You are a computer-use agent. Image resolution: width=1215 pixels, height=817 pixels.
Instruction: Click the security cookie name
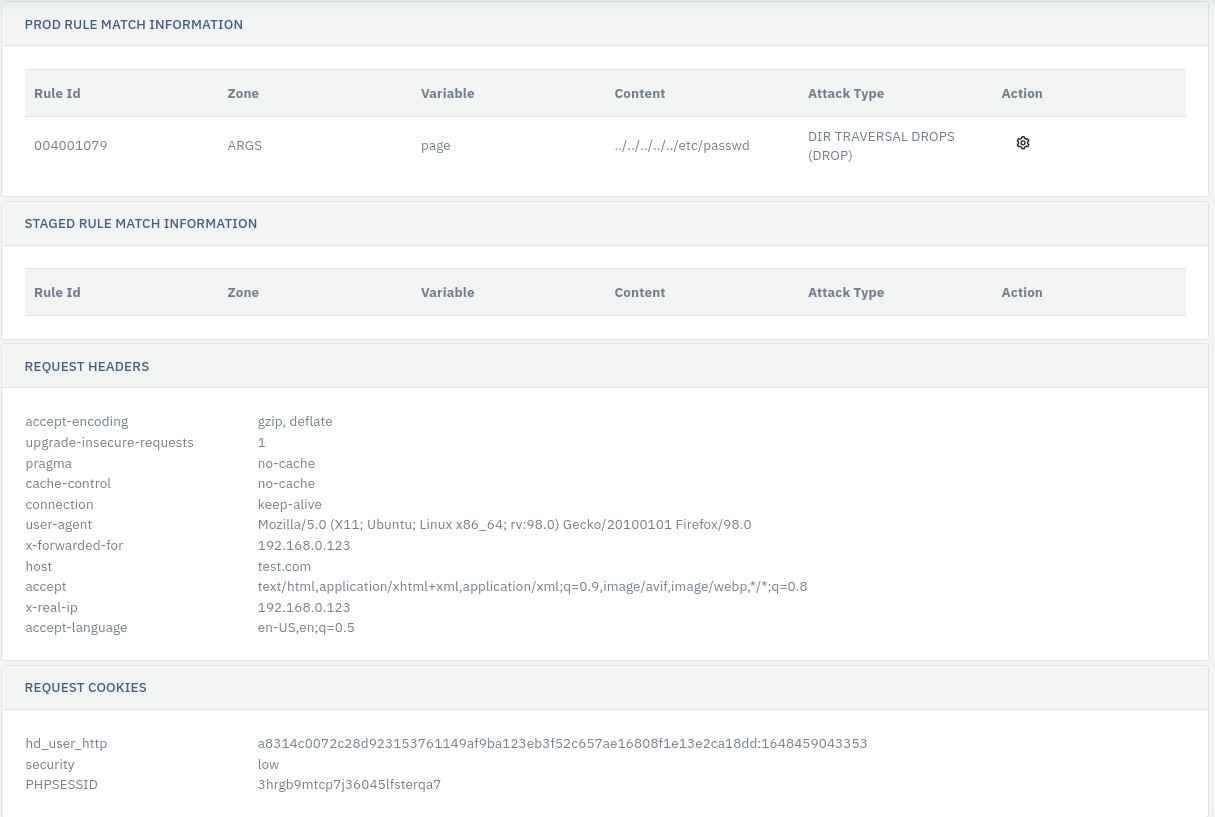coord(50,765)
